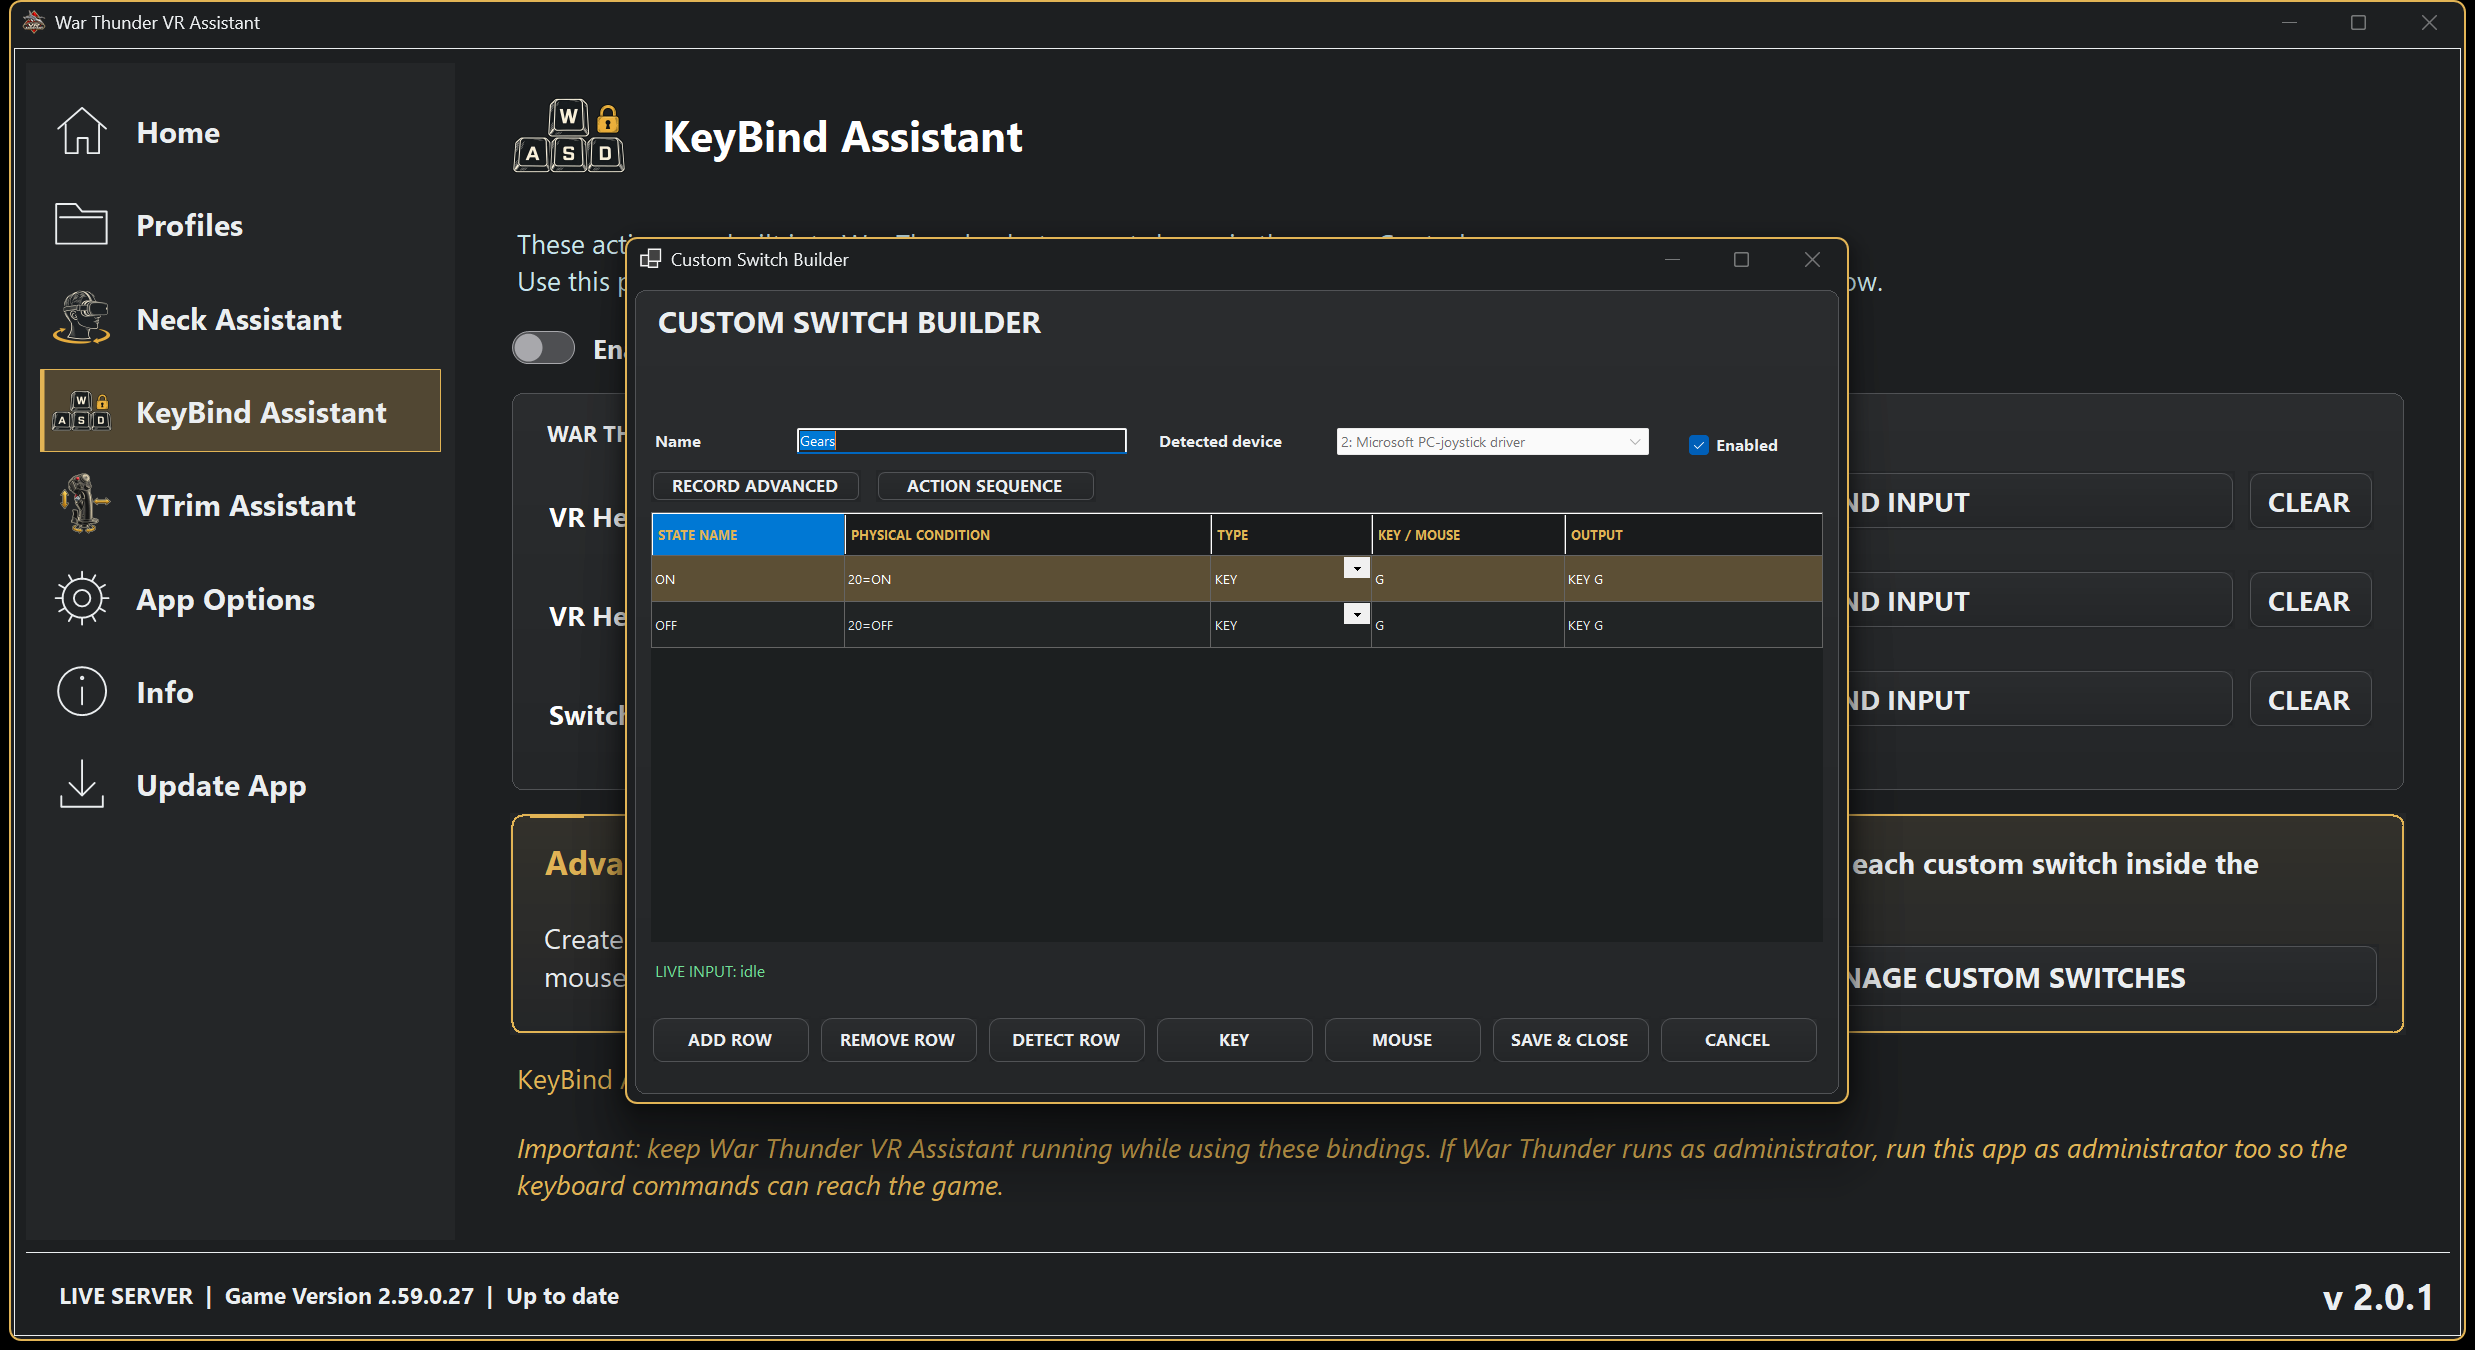Click the Info sidebar label
2475x1350 pixels.
click(x=165, y=692)
